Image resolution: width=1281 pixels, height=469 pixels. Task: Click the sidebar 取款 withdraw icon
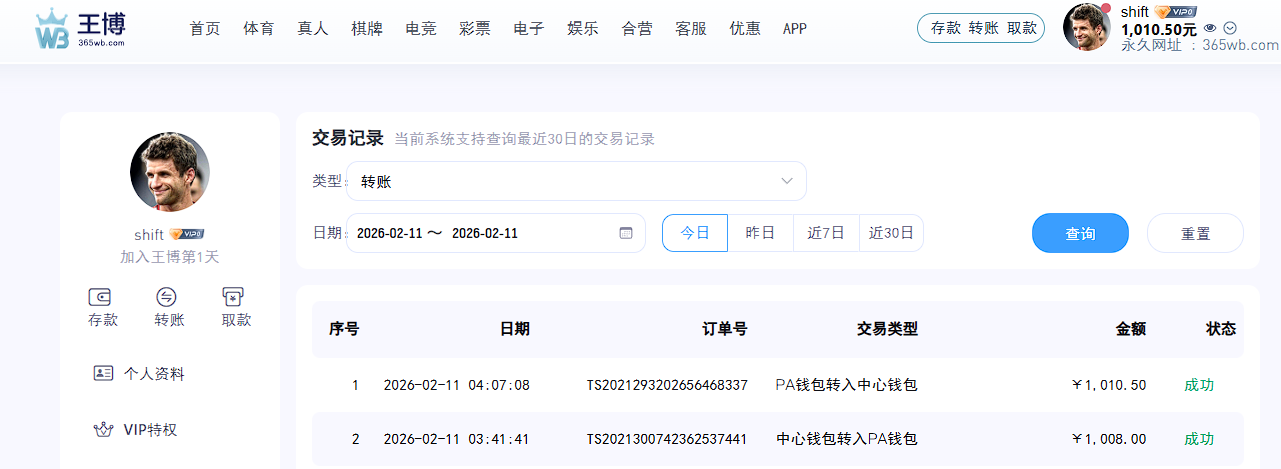pyautogui.click(x=234, y=297)
